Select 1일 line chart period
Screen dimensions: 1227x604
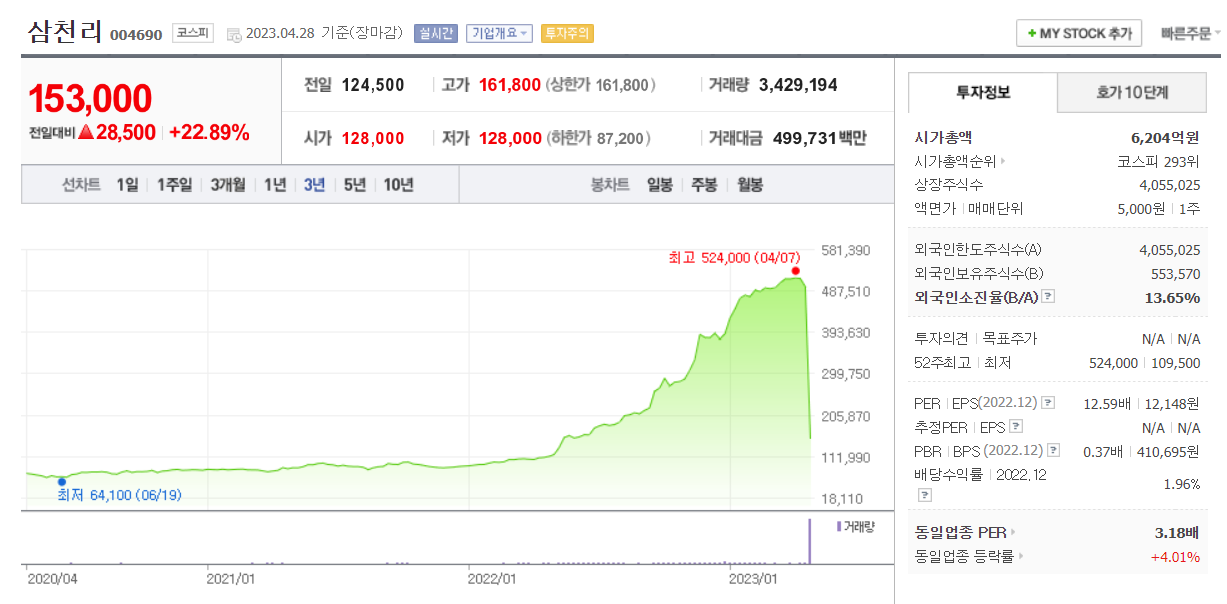(127, 184)
